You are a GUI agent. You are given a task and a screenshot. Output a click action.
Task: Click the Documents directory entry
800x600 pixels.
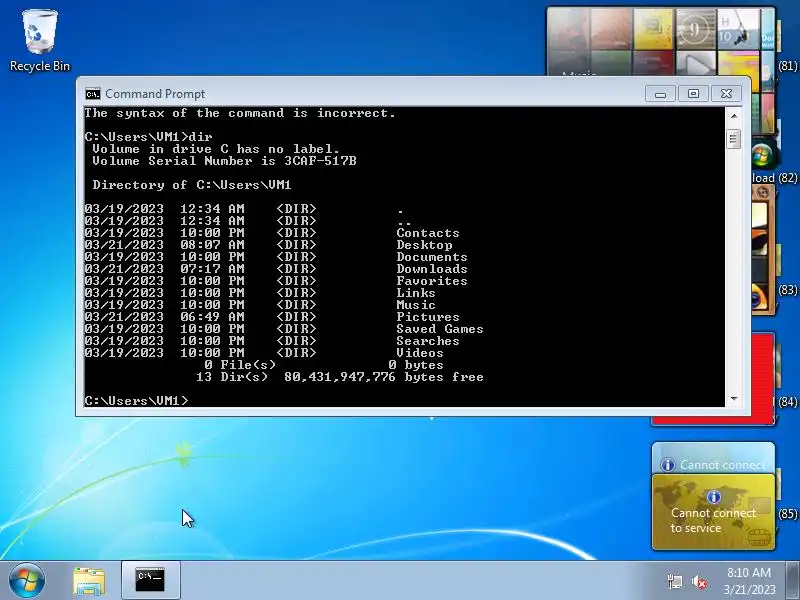click(x=432, y=257)
